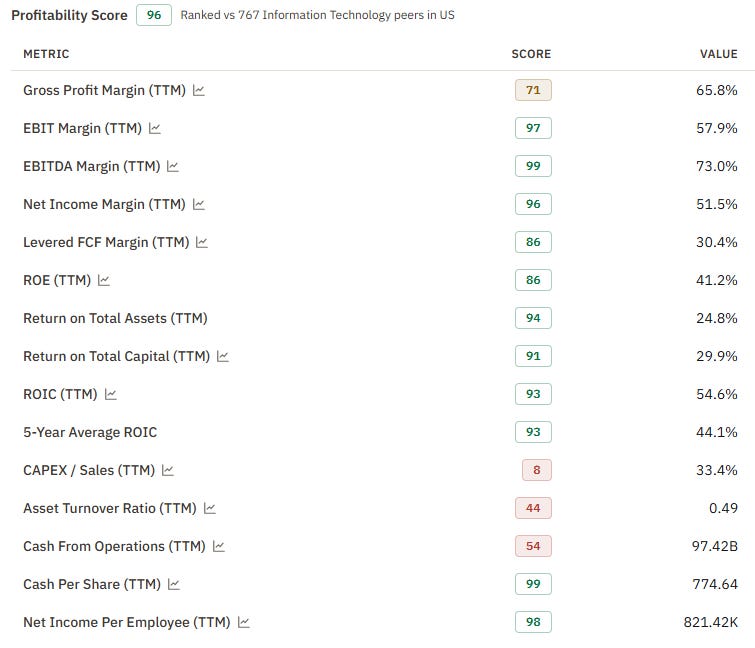
Task: Click the Gross Profit Margin score 71 badge
Action: pos(533,90)
